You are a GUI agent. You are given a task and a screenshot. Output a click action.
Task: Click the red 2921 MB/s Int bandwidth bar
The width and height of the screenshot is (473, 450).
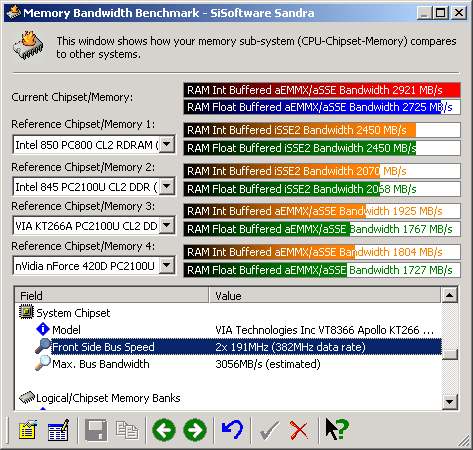[322, 90]
